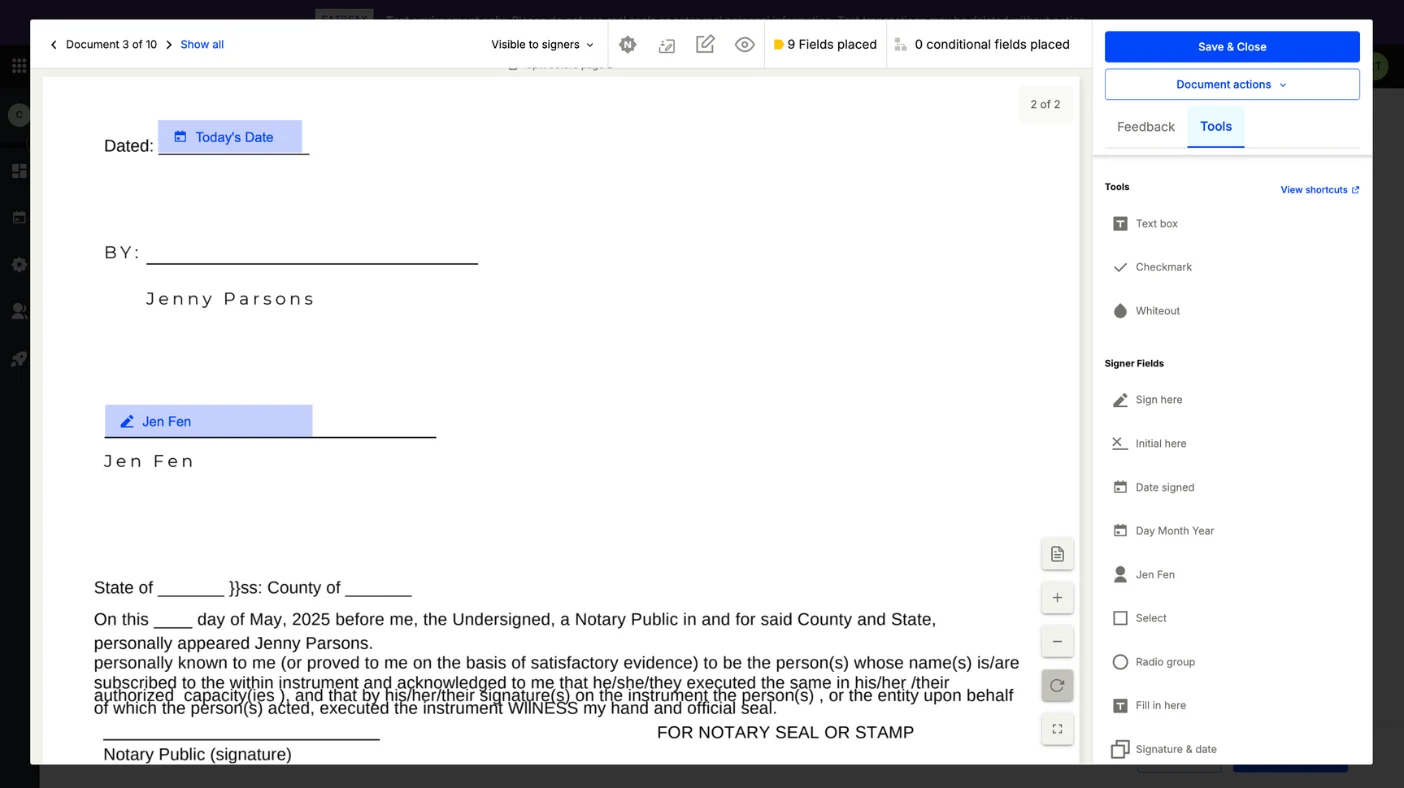Select the Whiteout tool
The width and height of the screenshot is (1404, 788).
[1146, 311]
